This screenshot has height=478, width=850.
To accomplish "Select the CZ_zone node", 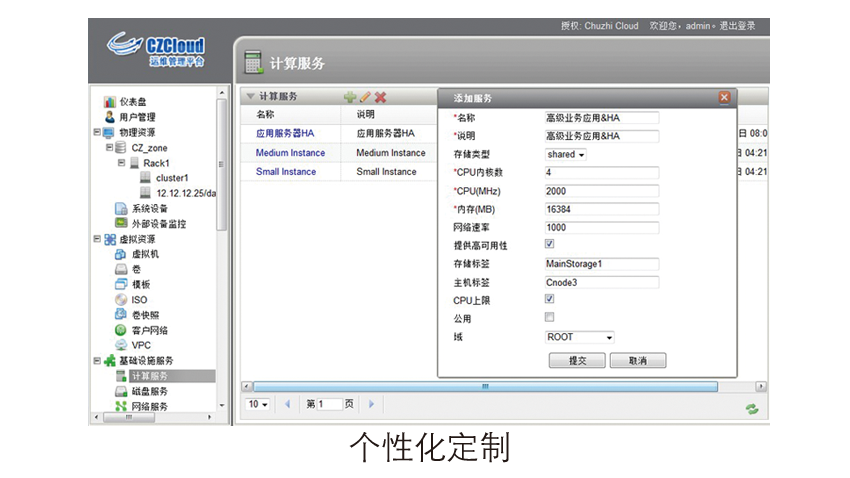I will point(149,148).
